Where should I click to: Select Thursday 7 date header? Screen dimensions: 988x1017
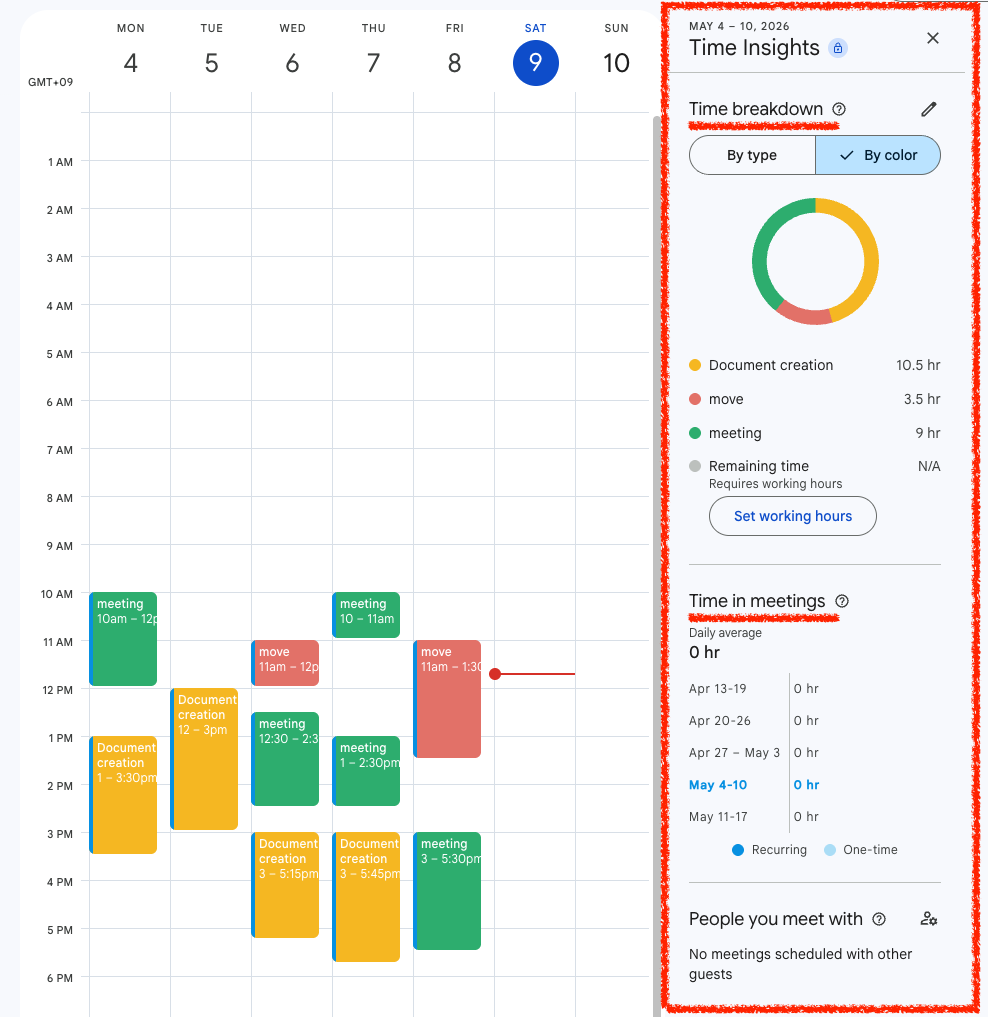pyautogui.click(x=373, y=63)
